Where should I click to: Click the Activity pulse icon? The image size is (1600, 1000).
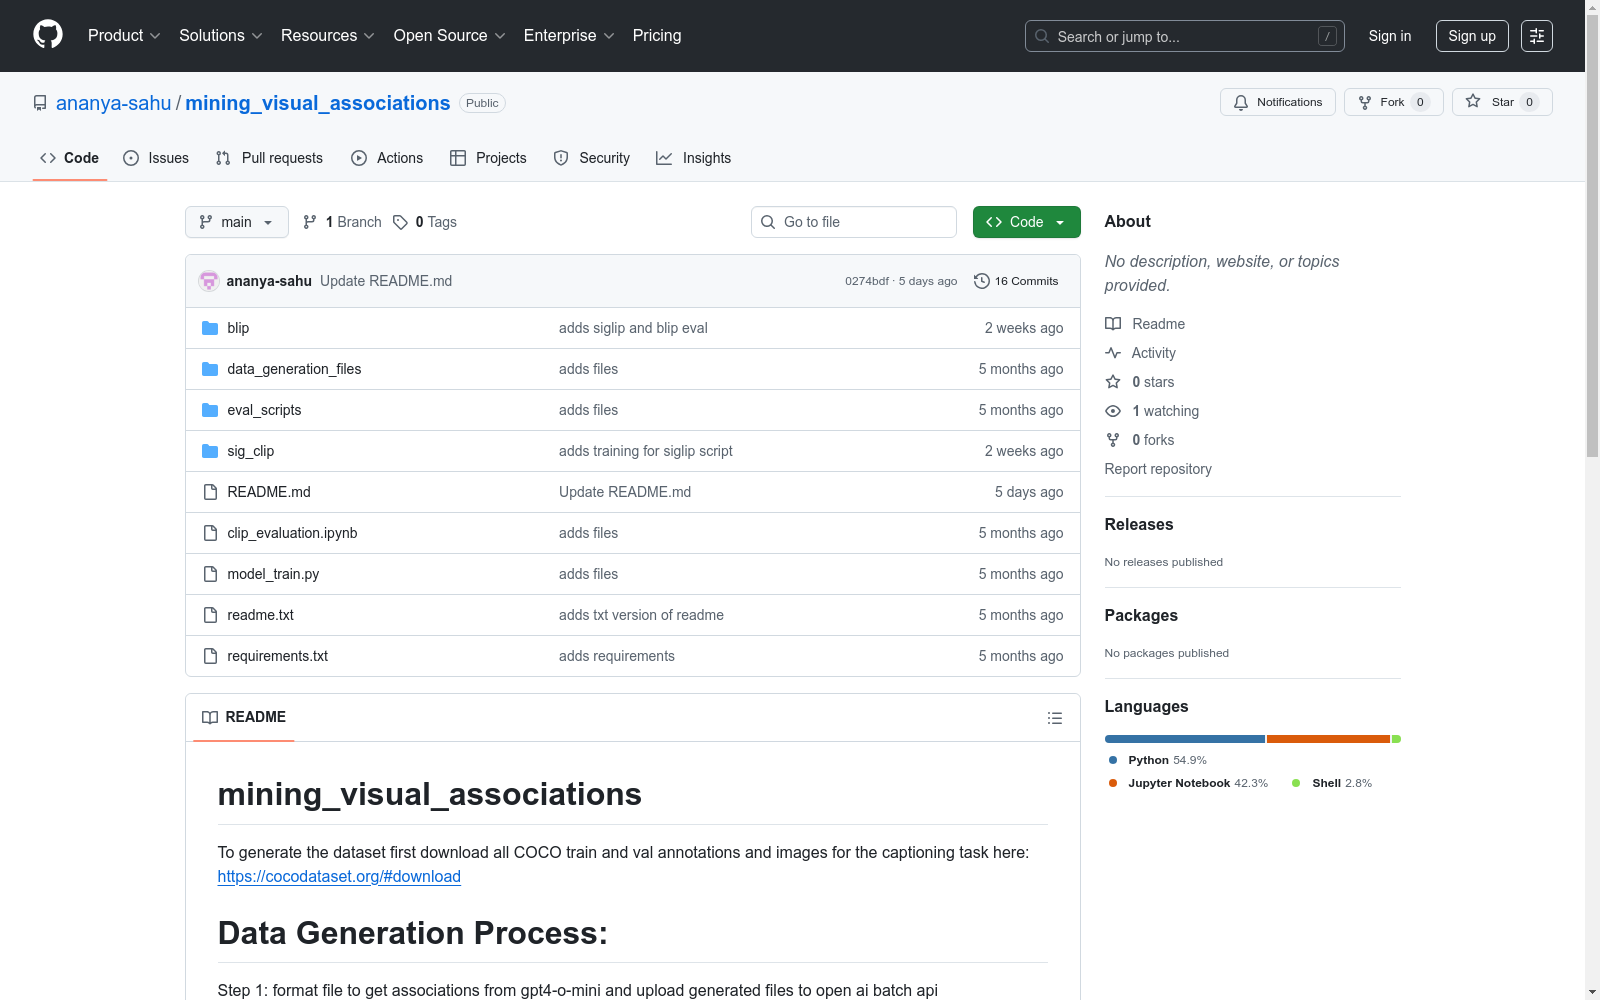point(1113,353)
